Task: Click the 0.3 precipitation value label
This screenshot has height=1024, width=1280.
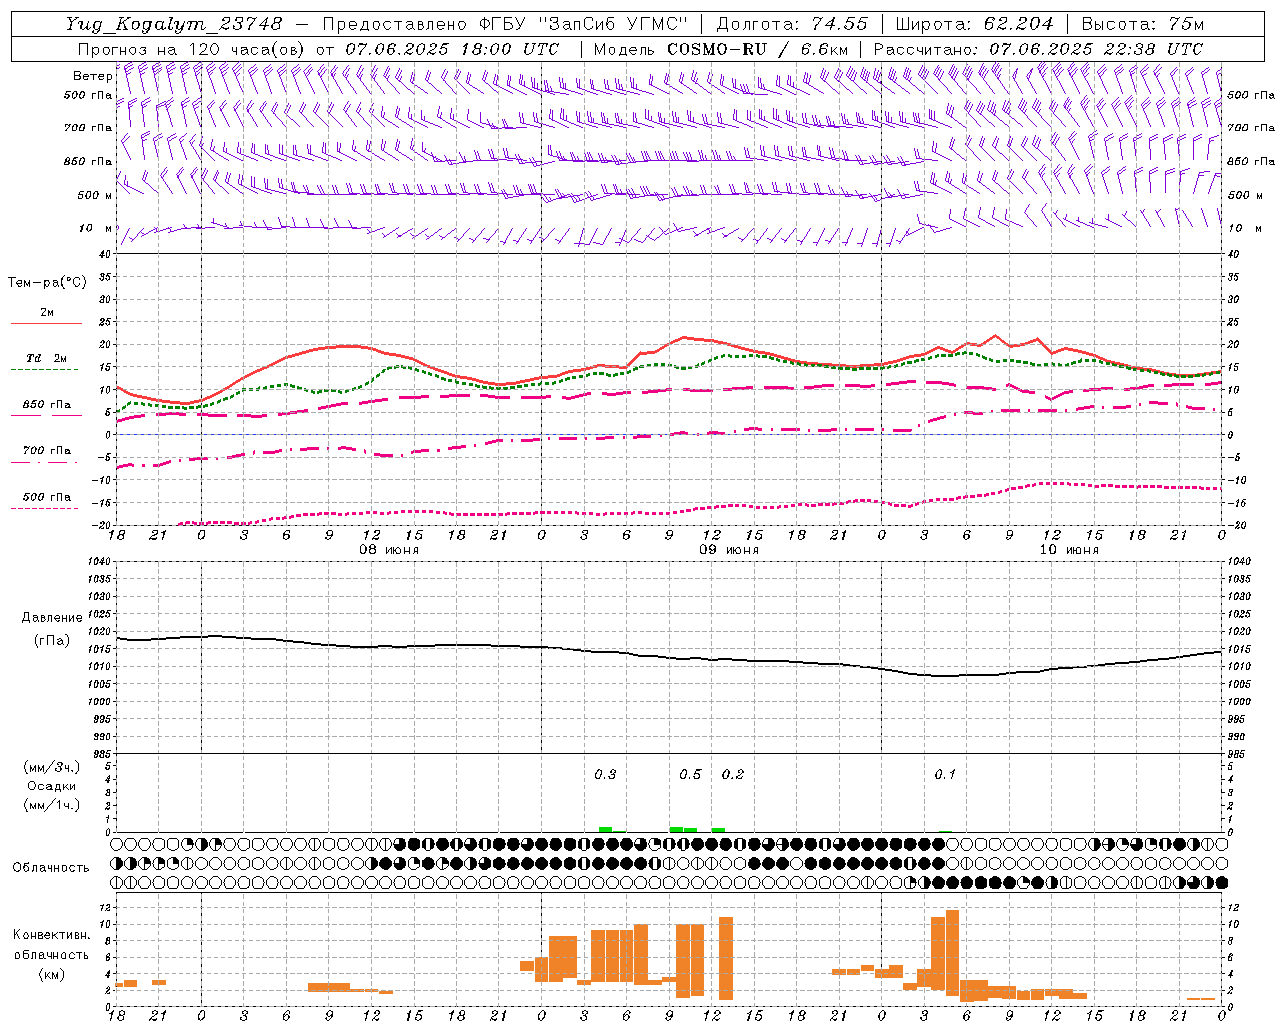Action: coord(605,775)
